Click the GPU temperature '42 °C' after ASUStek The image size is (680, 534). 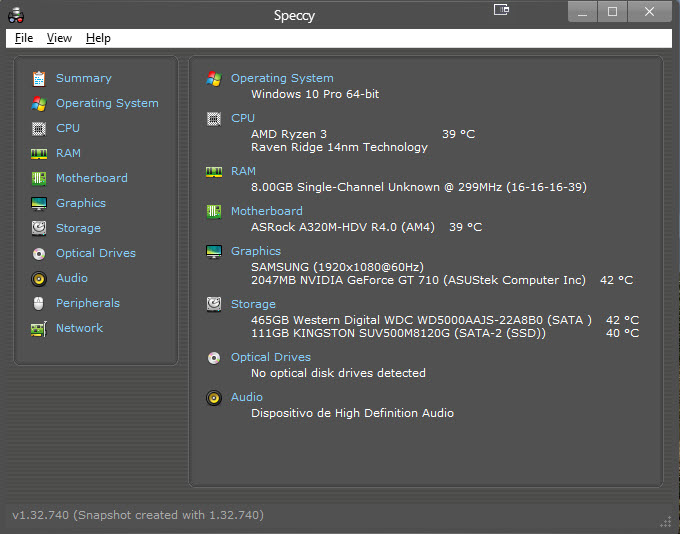616,280
